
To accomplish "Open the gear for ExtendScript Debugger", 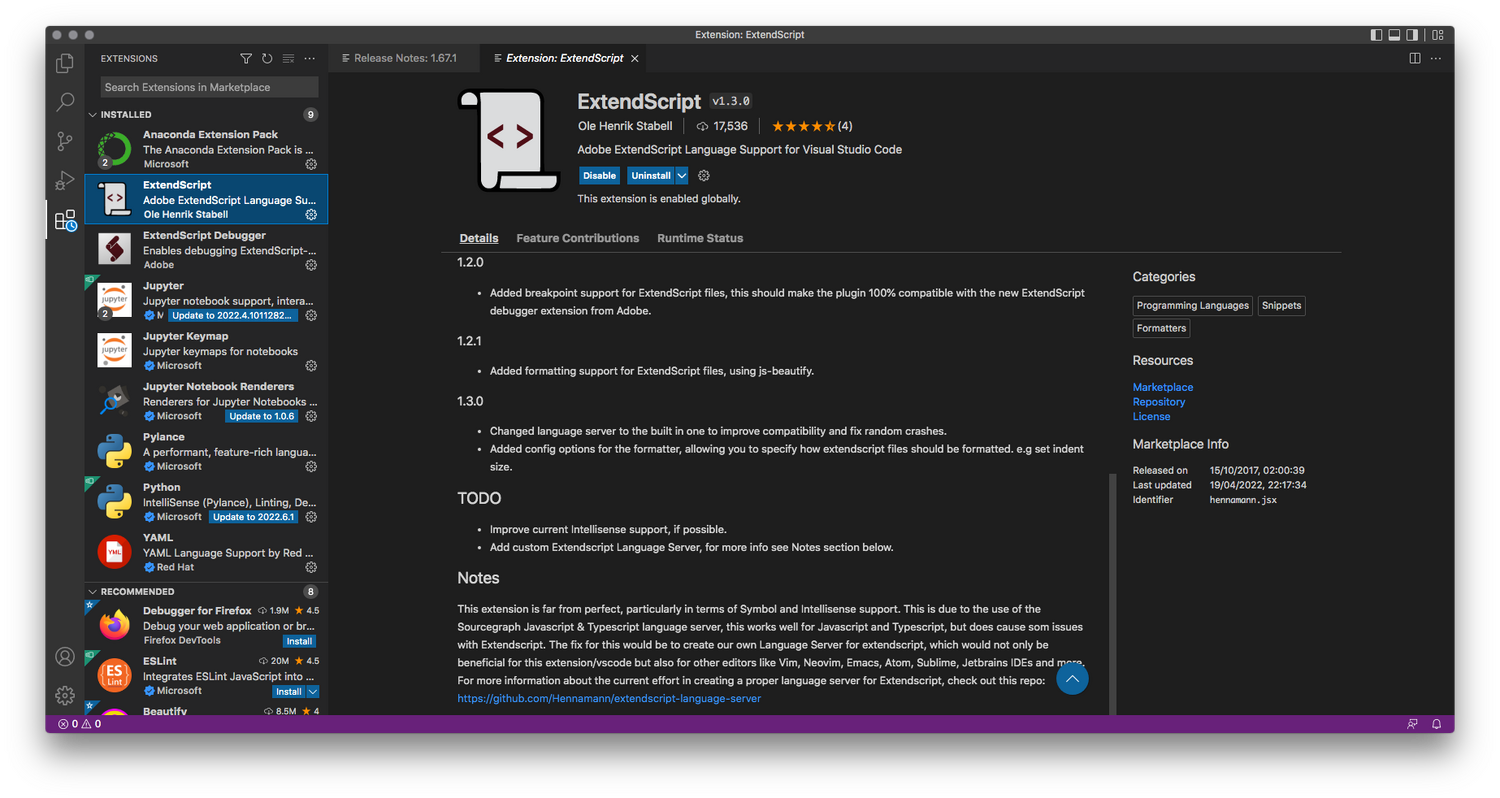I will pos(311,265).
